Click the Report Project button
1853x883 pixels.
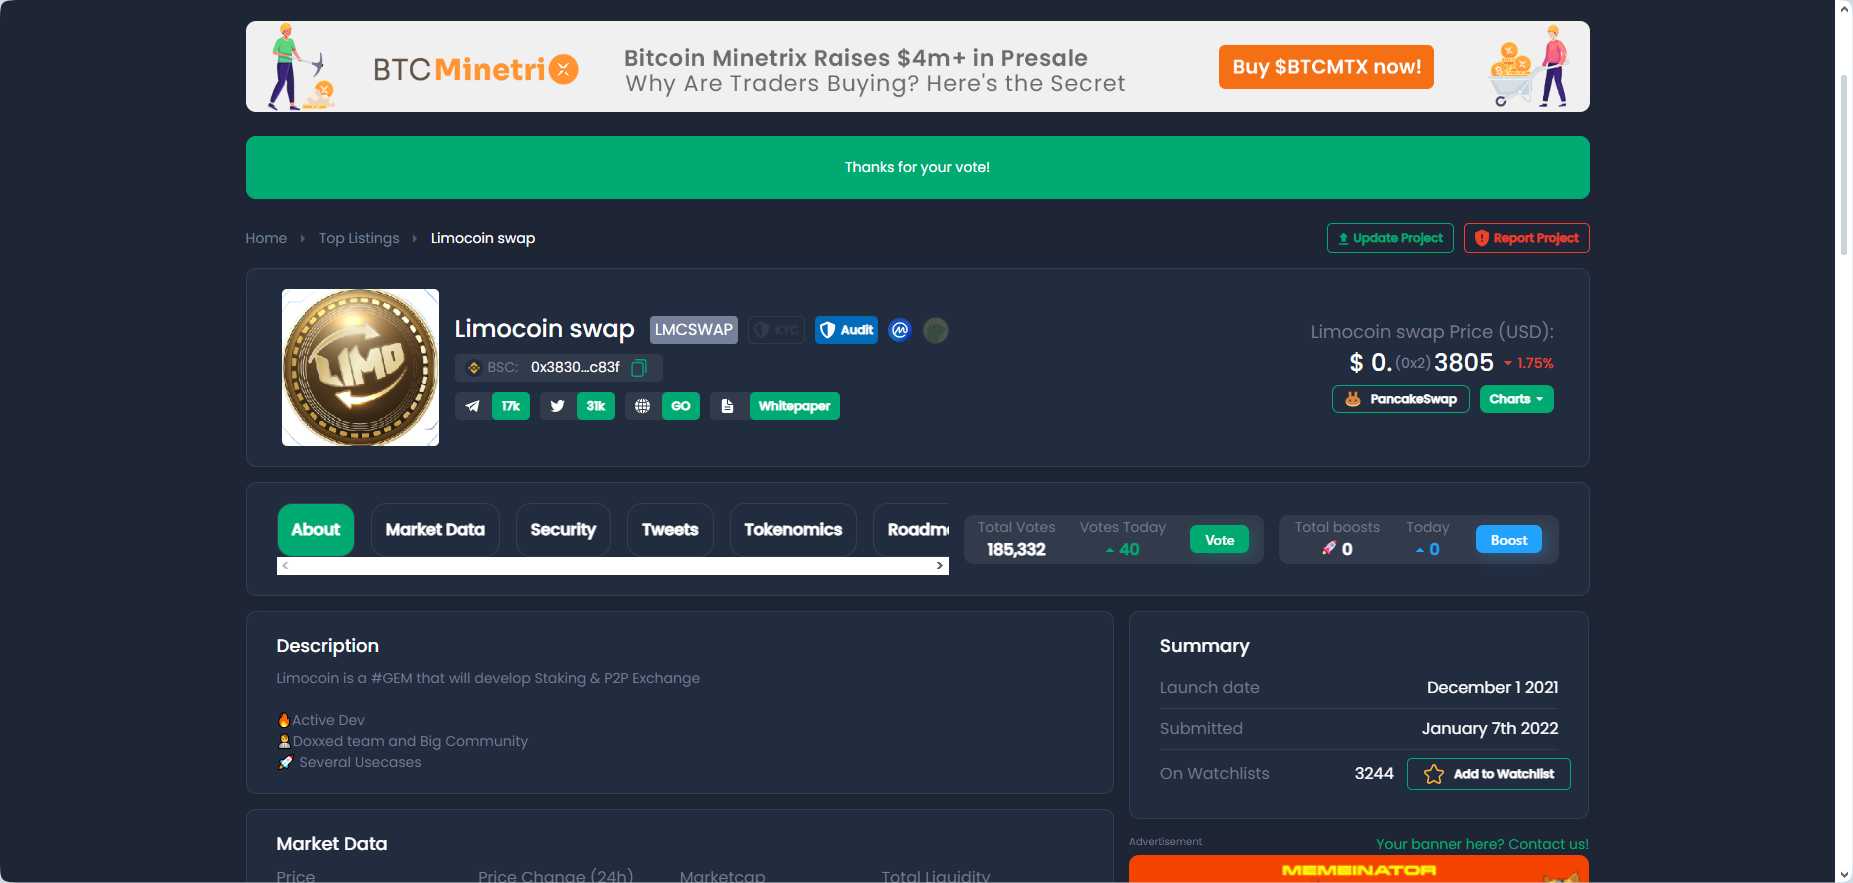[1526, 238]
